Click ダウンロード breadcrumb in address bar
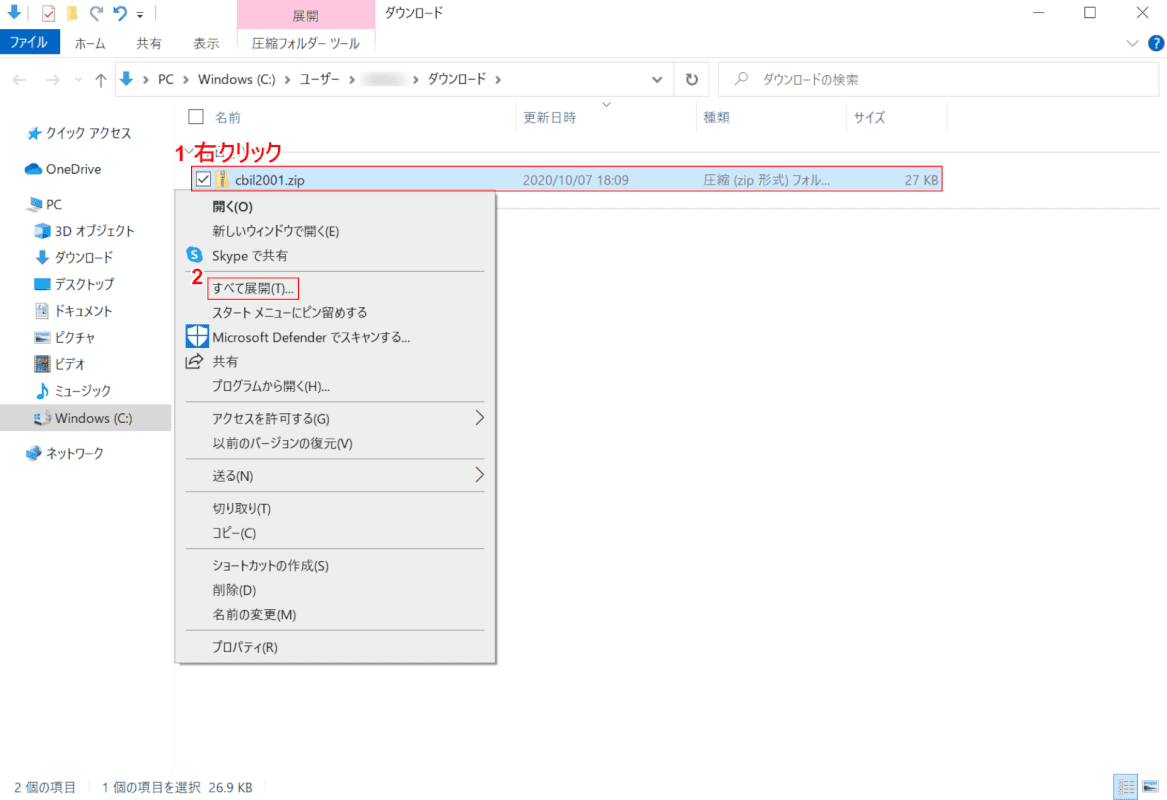This screenshot has width=1167, height=800. click(x=456, y=79)
